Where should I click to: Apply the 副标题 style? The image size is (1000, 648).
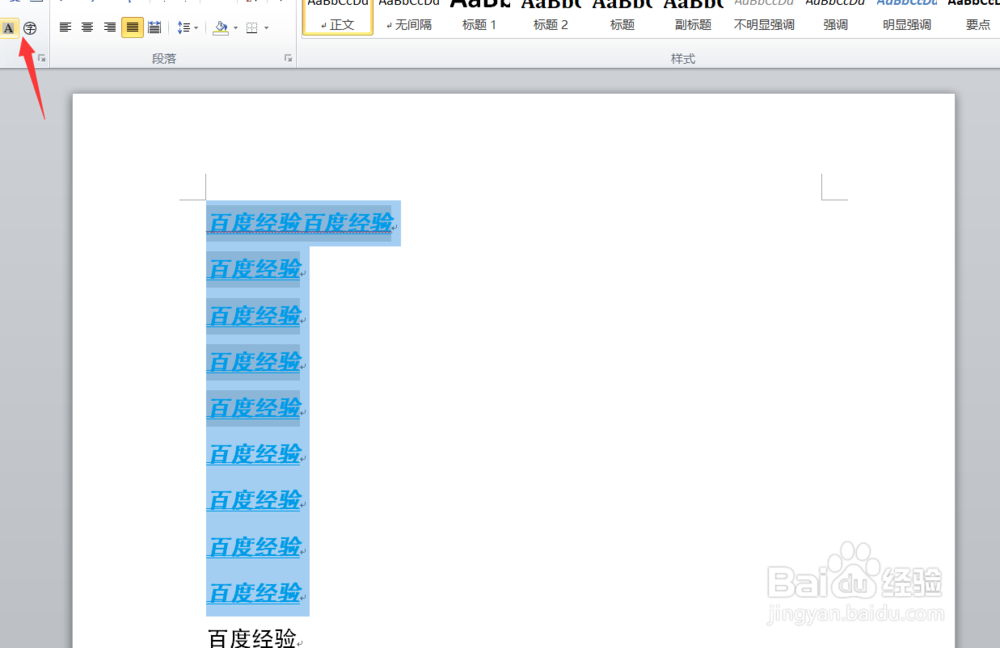click(x=693, y=17)
